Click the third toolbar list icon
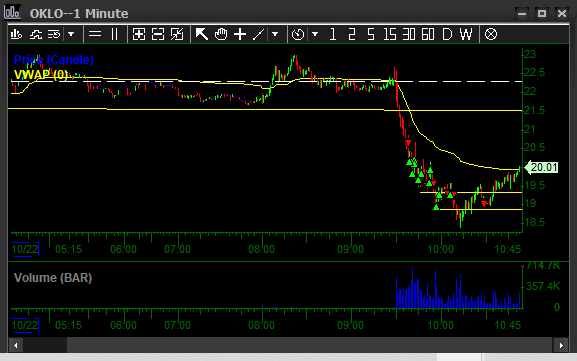Image resolution: width=577 pixels, height=361 pixels. tap(54, 34)
